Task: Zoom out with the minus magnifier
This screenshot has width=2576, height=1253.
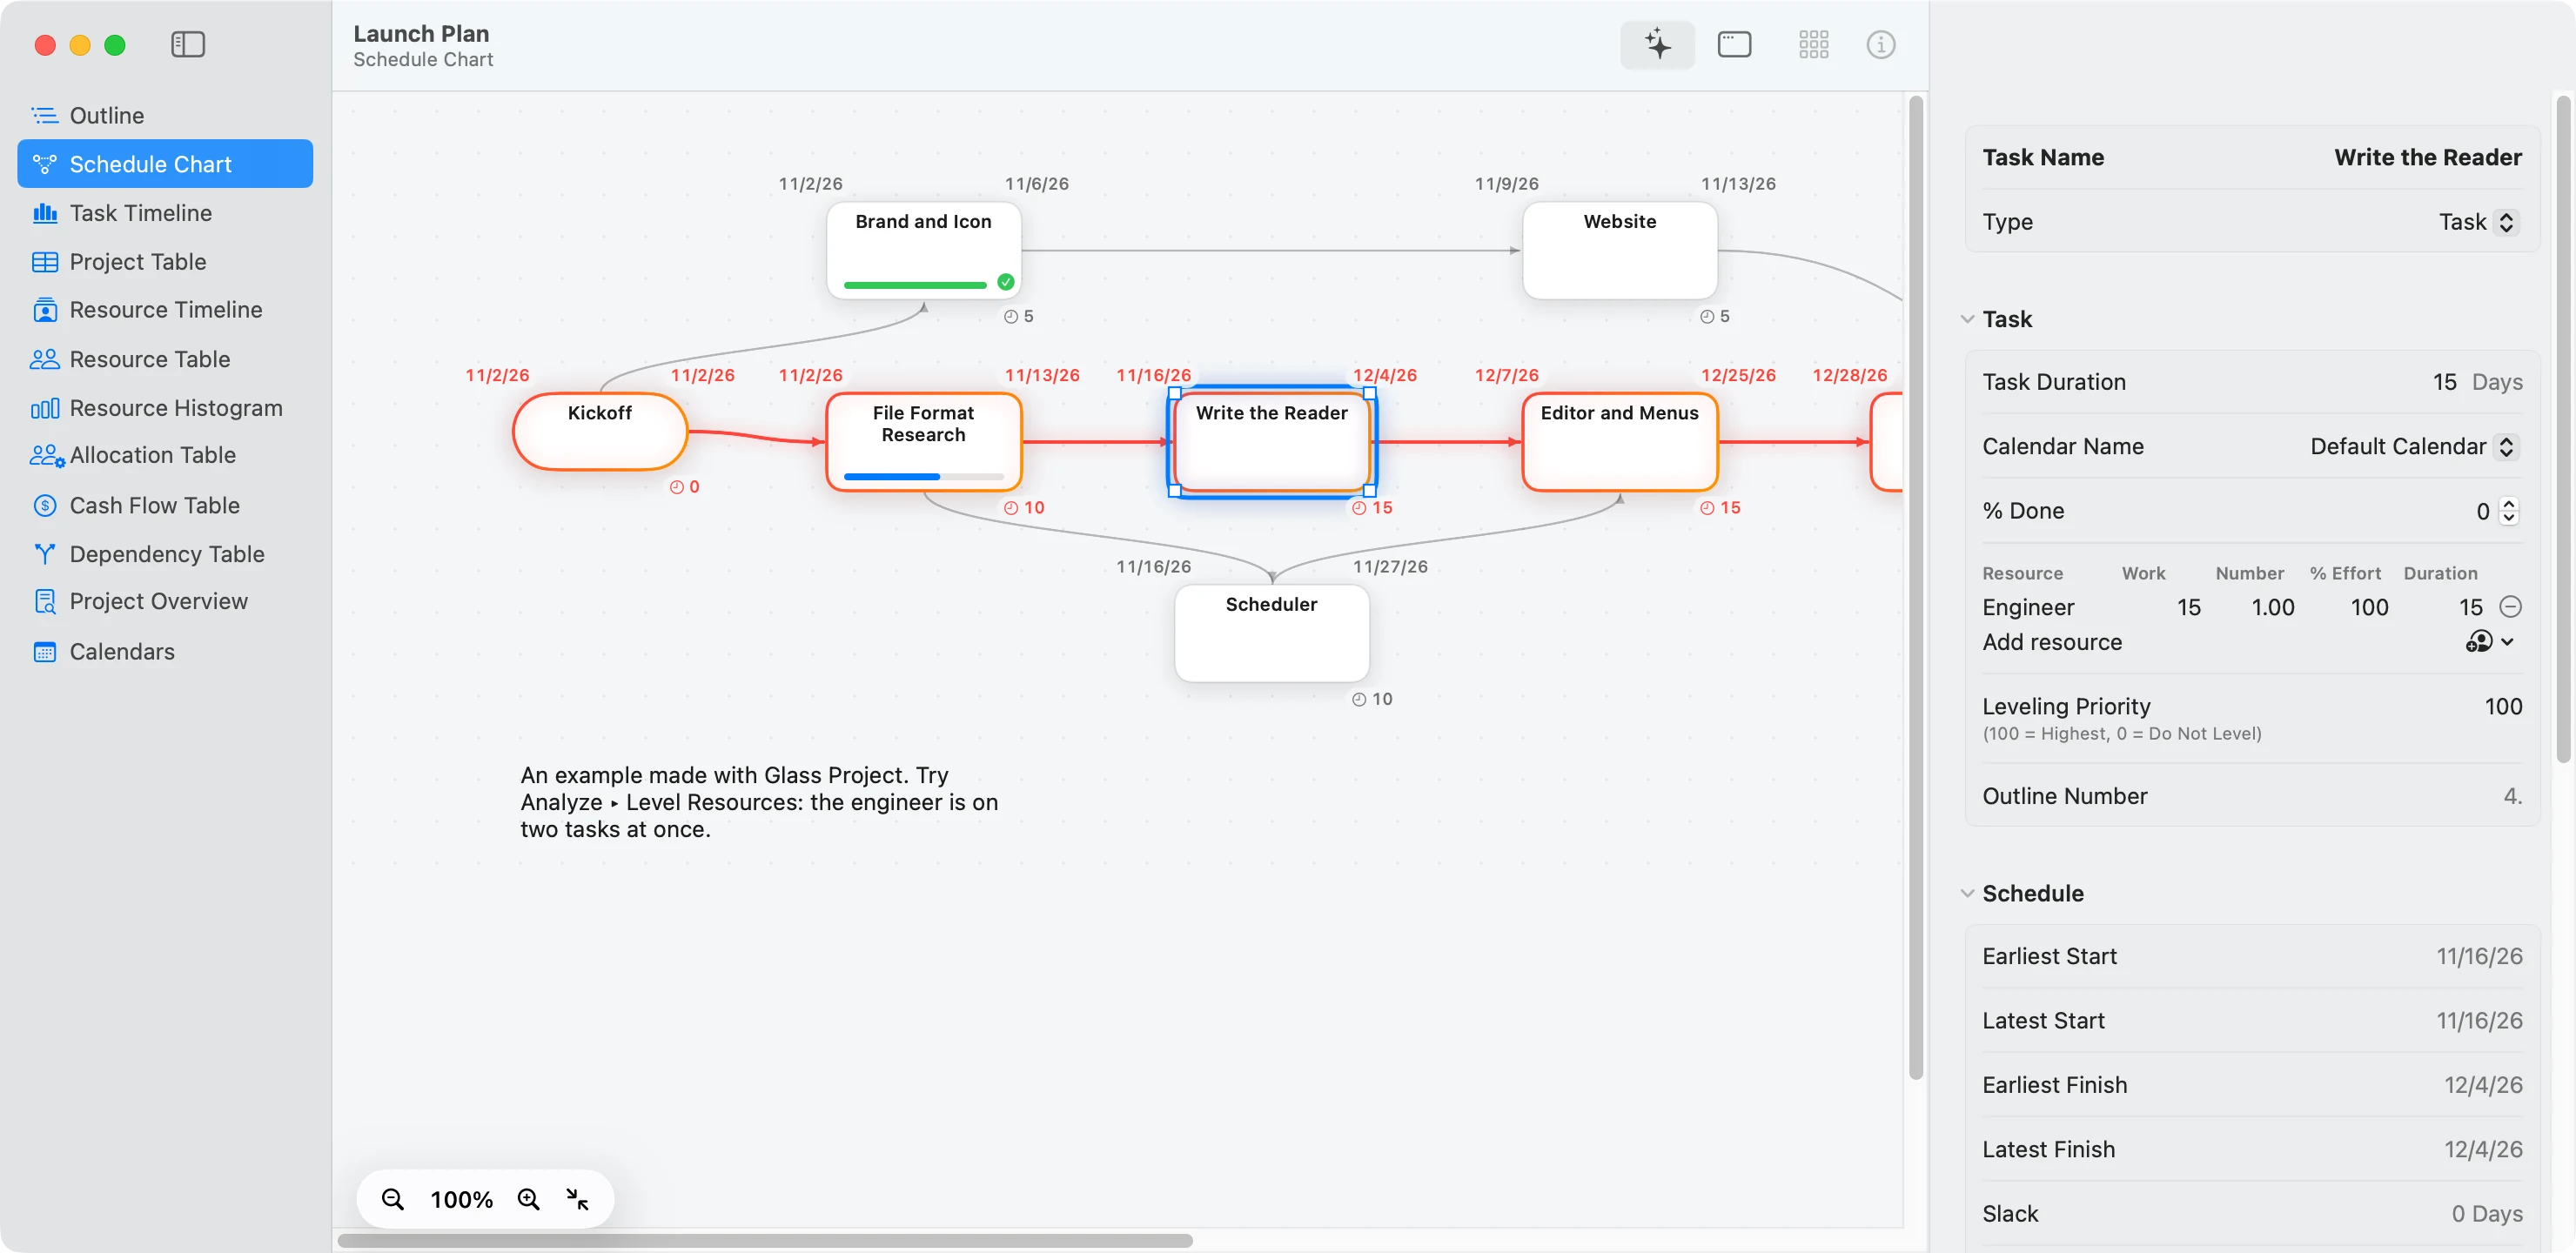Action: click(x=393, y=1199)
